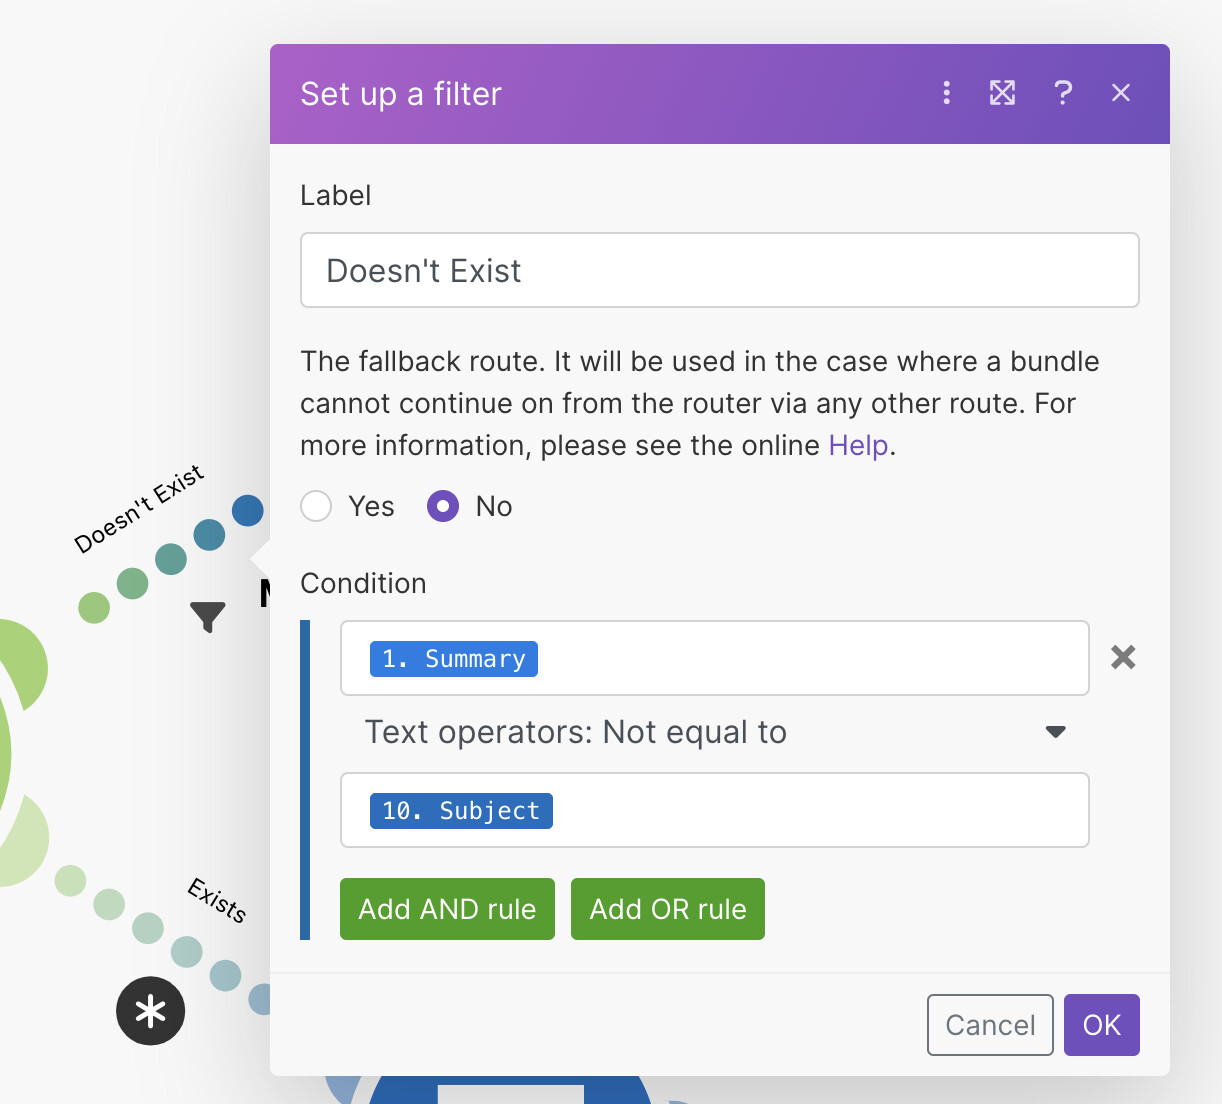Select Yes for fallback route
Viewport: 1222px width, 1104px height.
point(317,506)
